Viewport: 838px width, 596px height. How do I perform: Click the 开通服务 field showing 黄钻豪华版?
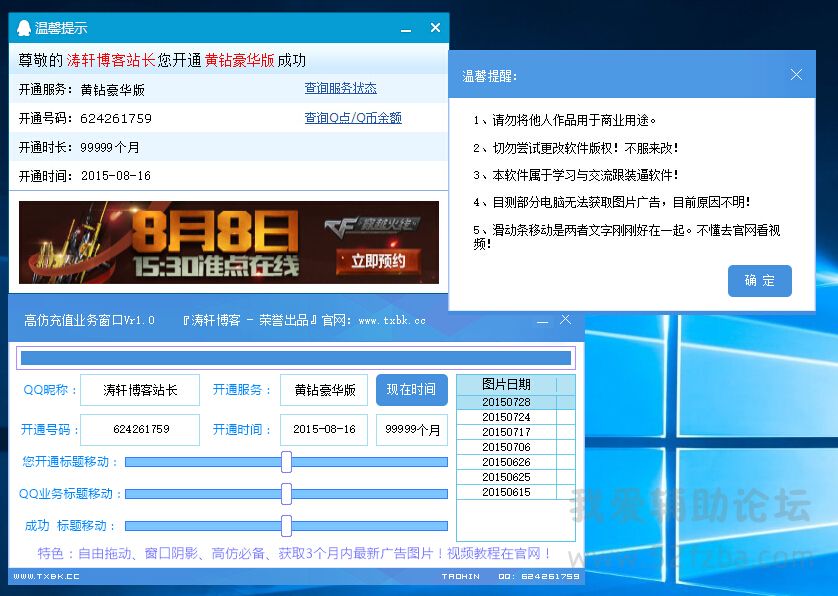click(x=324, y=390)
